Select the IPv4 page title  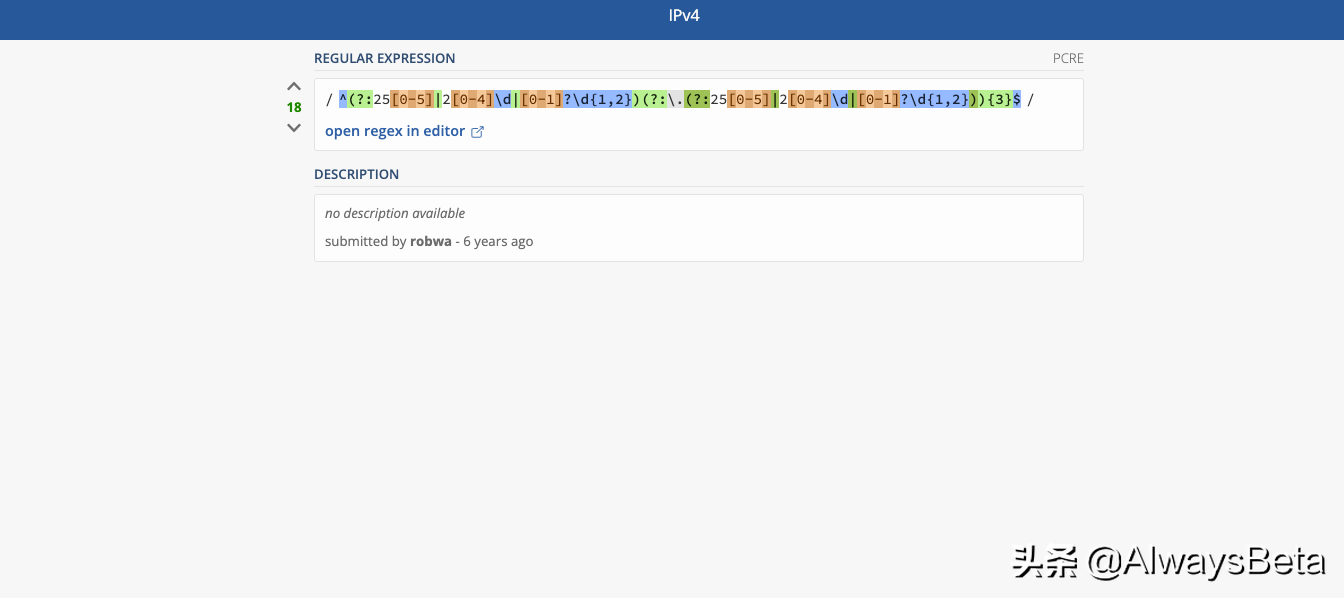tap(684, 16)
